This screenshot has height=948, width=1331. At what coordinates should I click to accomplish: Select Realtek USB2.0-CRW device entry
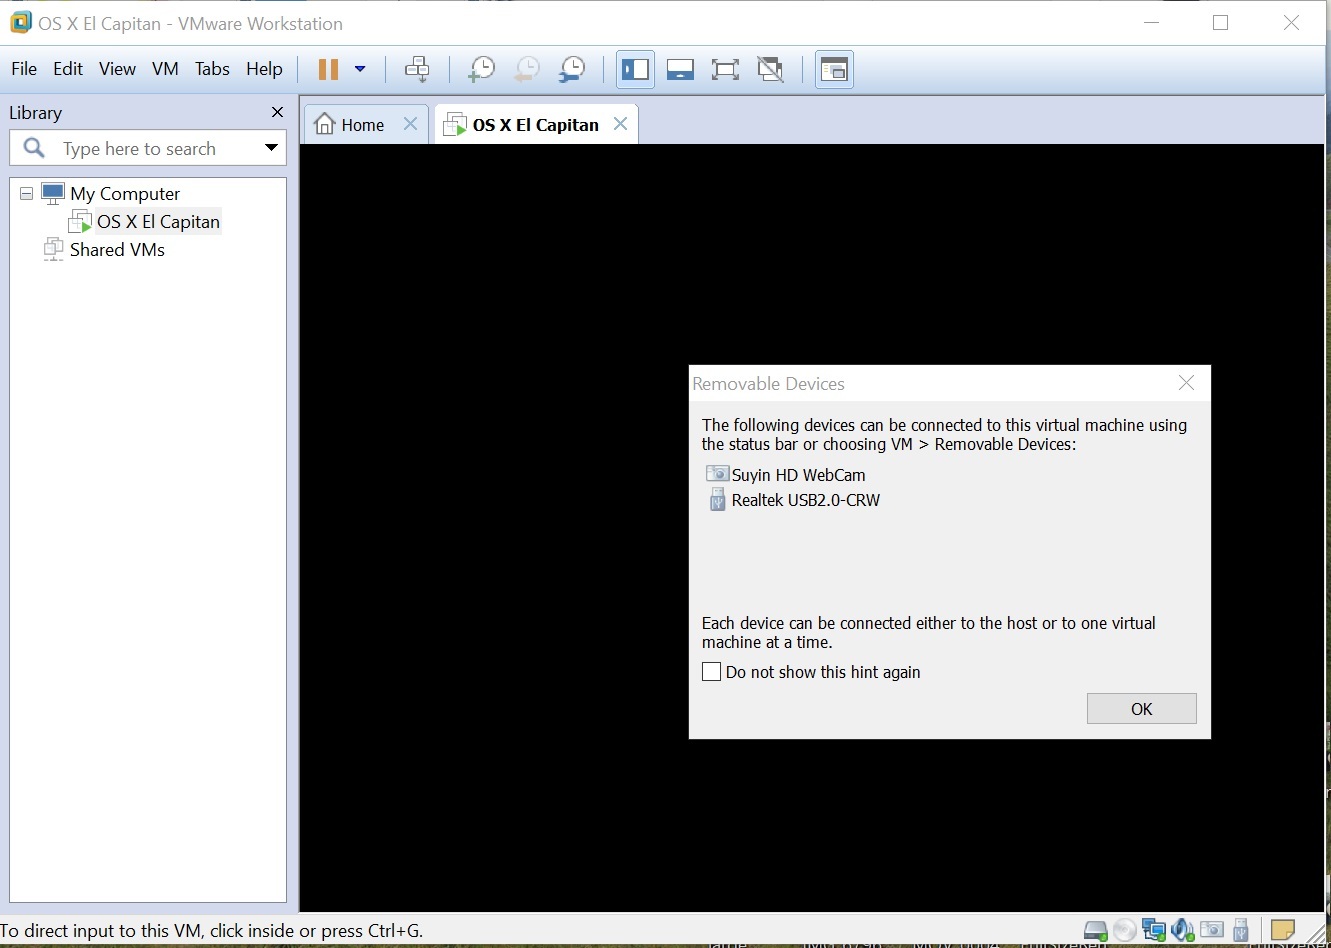click(794, 500)
